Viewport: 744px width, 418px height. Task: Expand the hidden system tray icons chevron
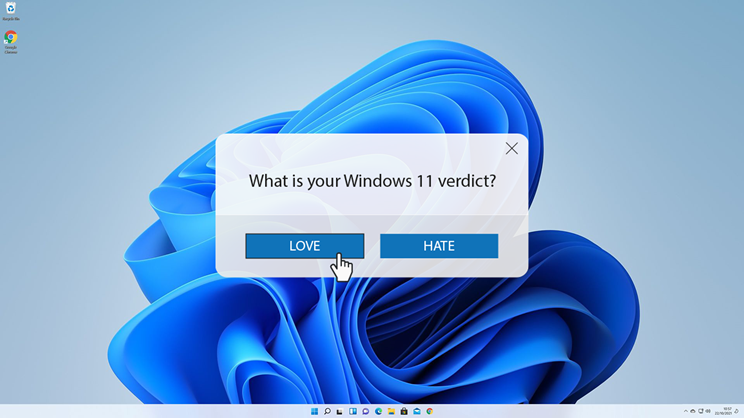coord(686,411)
